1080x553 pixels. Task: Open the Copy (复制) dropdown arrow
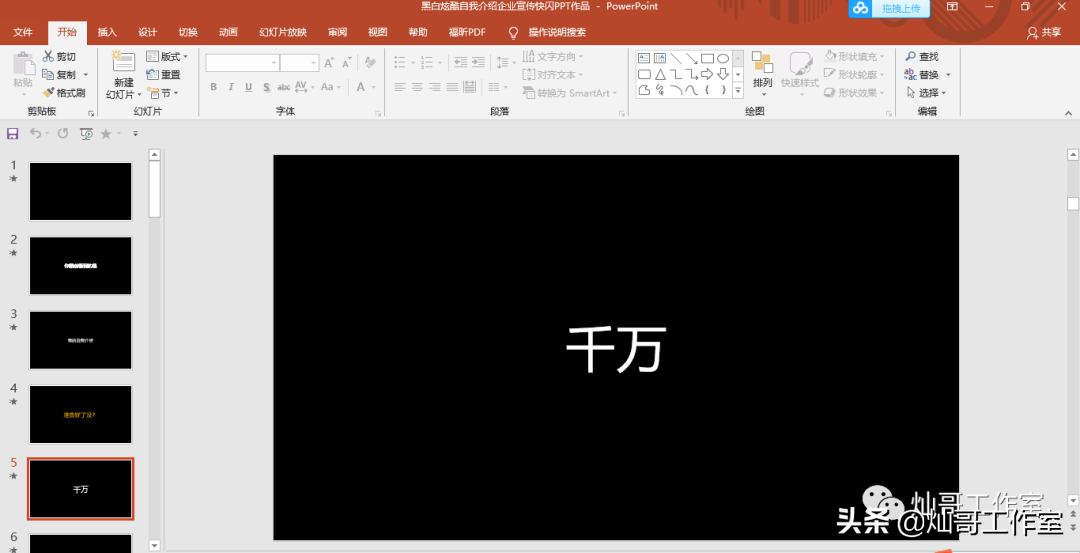coord(86,74)
